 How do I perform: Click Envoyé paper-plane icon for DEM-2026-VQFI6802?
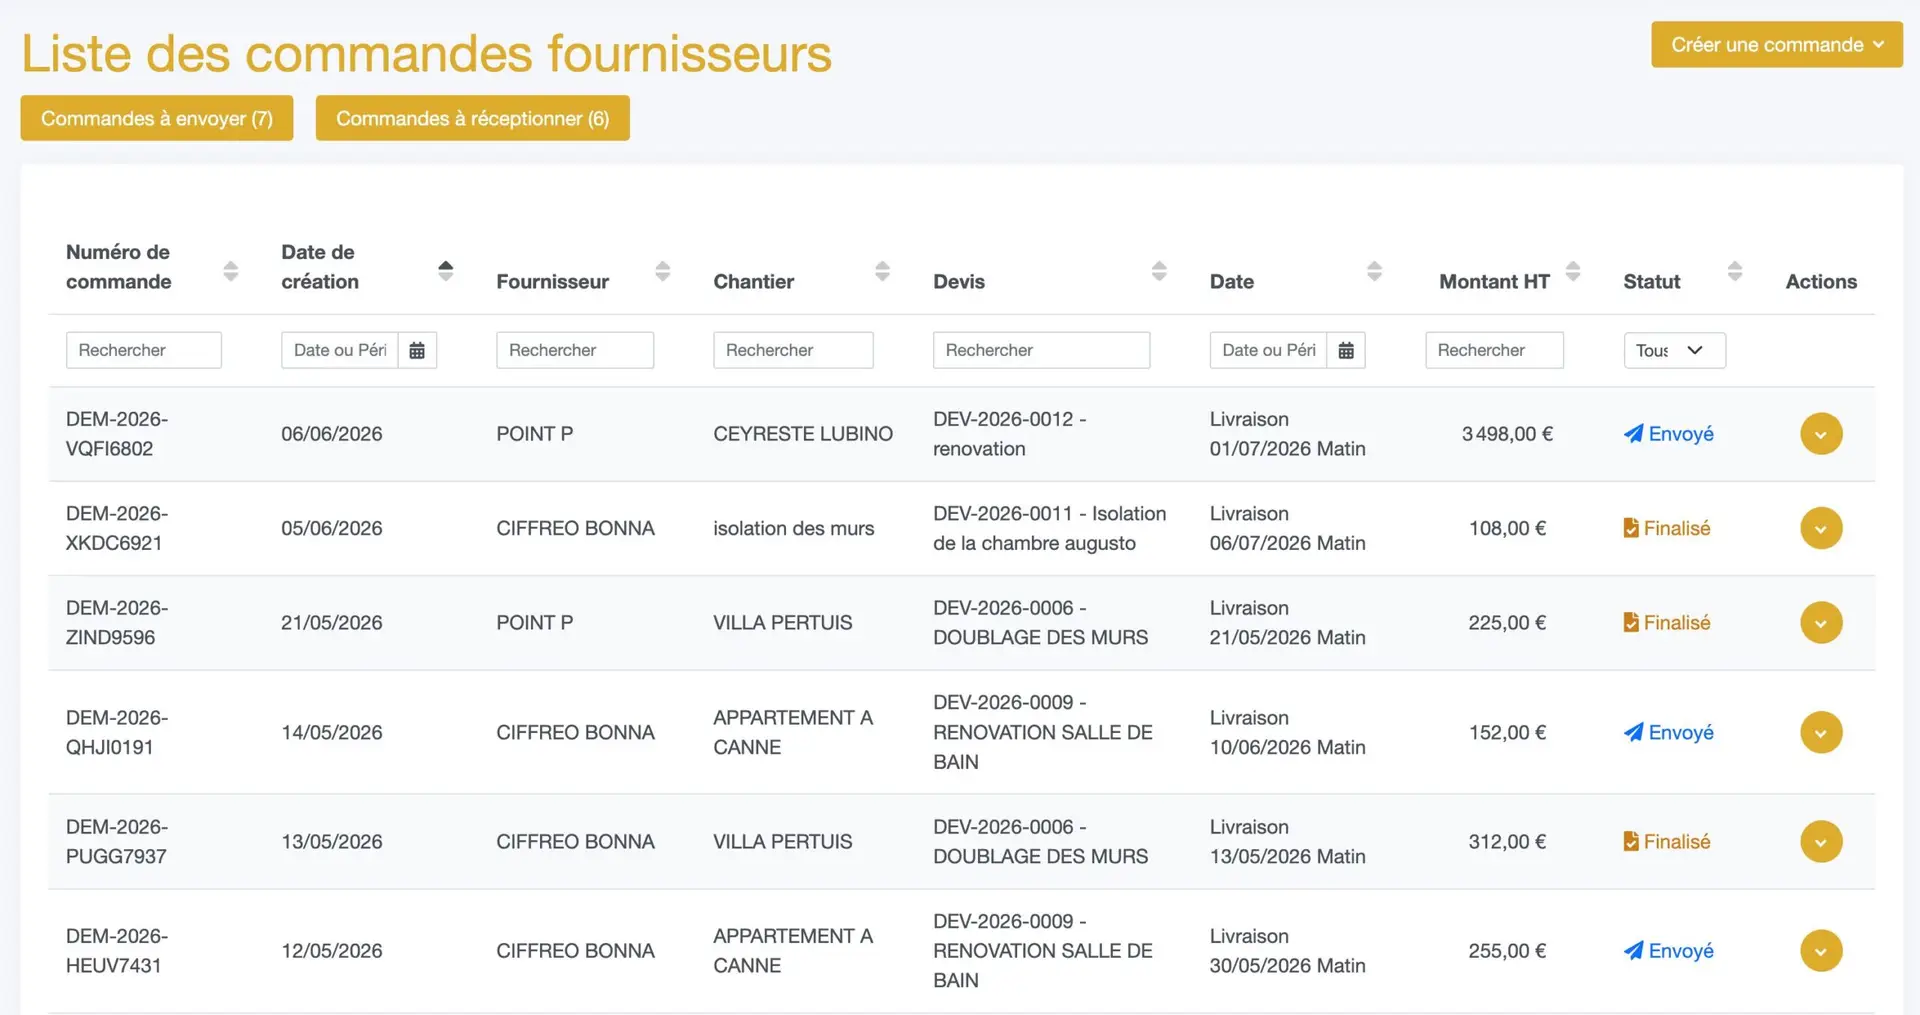click(x=1633, y=434)
